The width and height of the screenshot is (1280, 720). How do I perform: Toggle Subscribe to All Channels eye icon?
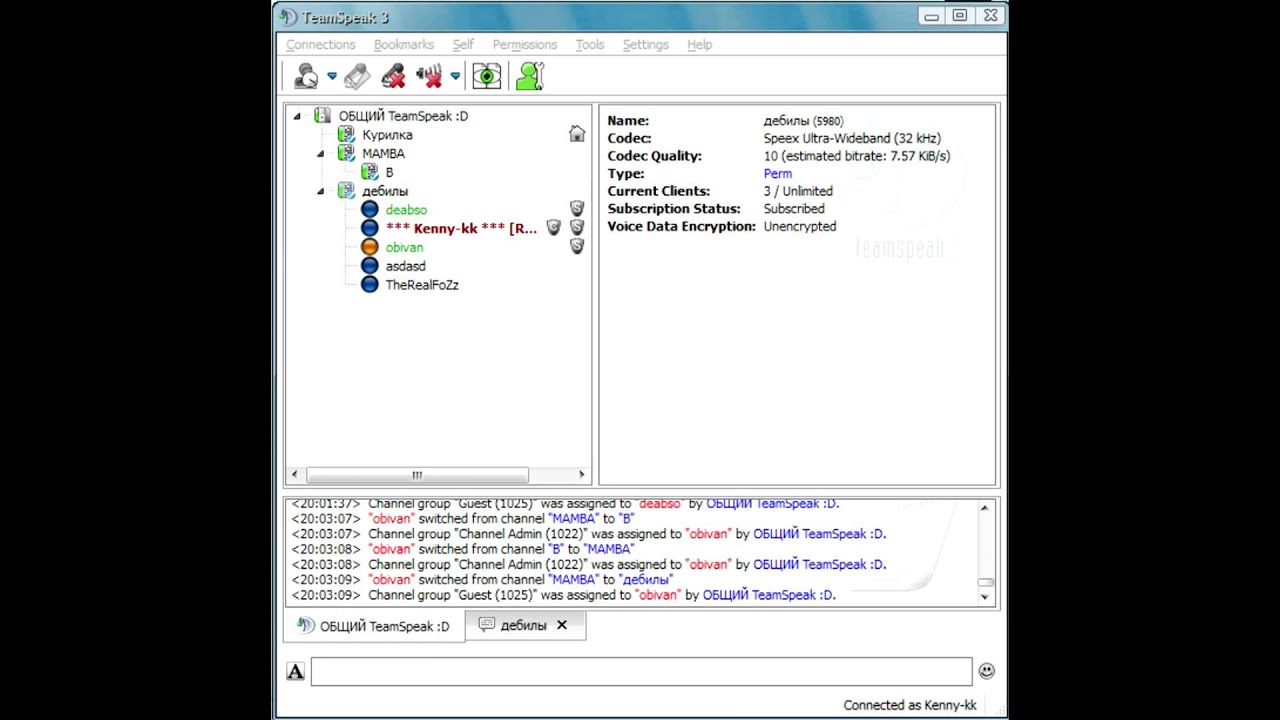click(487, 76)
